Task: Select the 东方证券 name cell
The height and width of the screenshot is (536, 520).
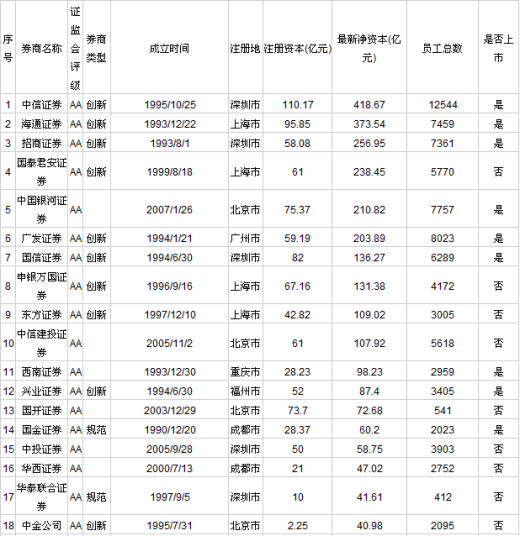Action: coord(41,314)
